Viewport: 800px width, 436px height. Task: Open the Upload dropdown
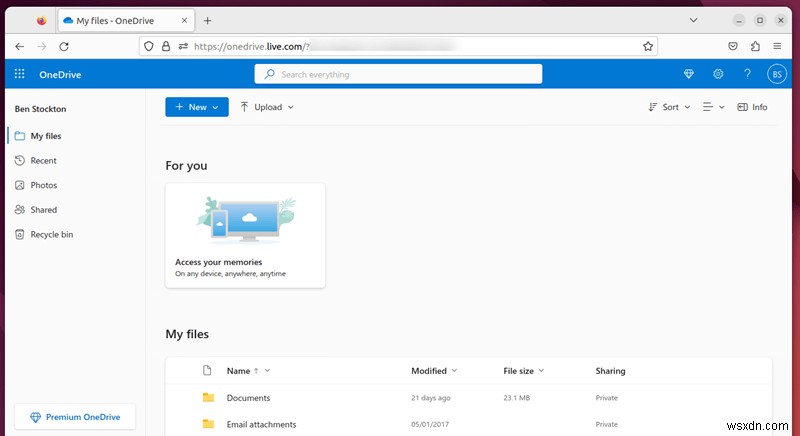coord(267,107)
